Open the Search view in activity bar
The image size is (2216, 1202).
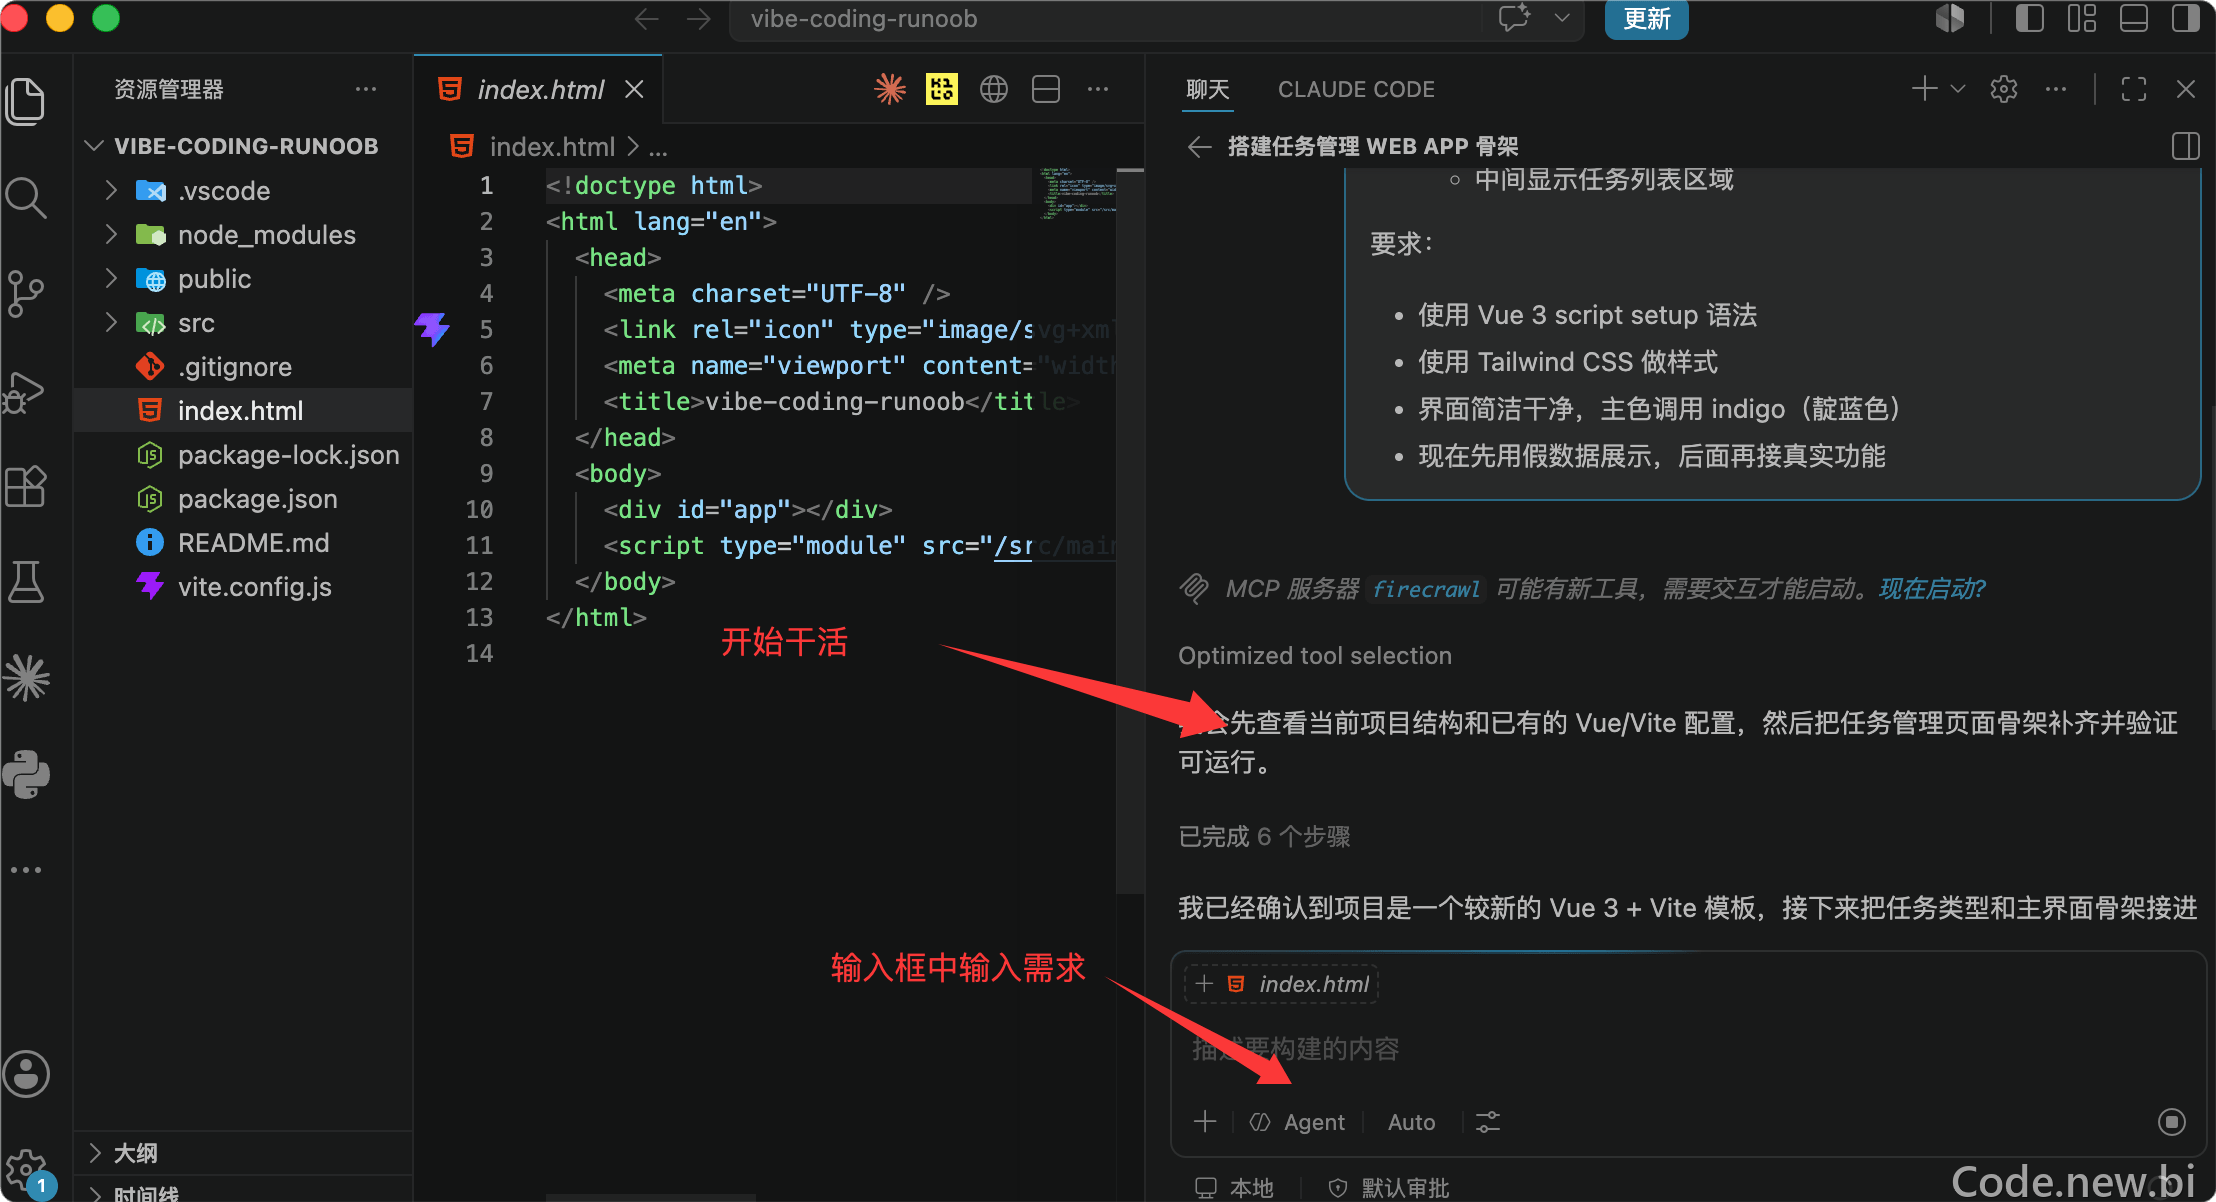click(x=26, y=198)
